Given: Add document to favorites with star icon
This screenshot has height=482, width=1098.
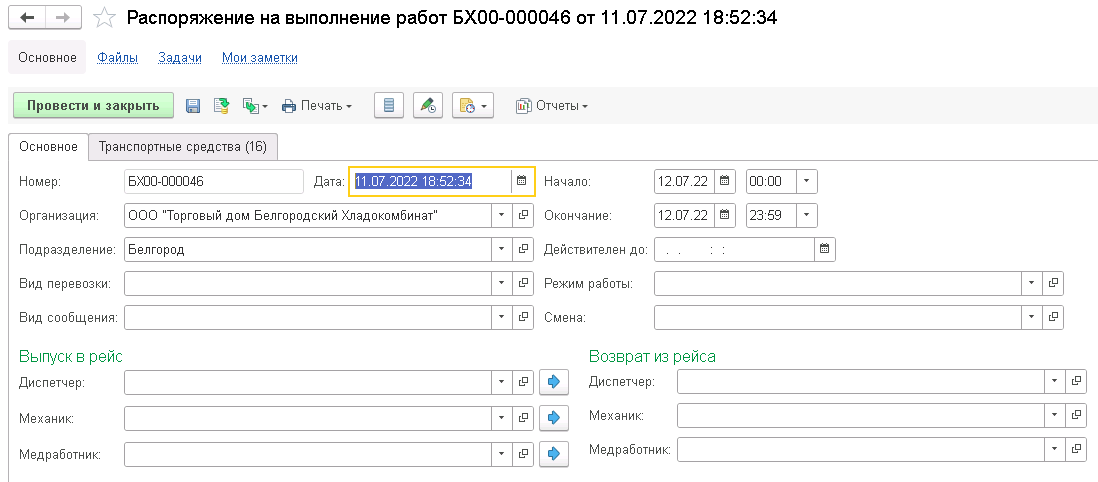Looking at the screenshot, I should [x=103, y=18].
